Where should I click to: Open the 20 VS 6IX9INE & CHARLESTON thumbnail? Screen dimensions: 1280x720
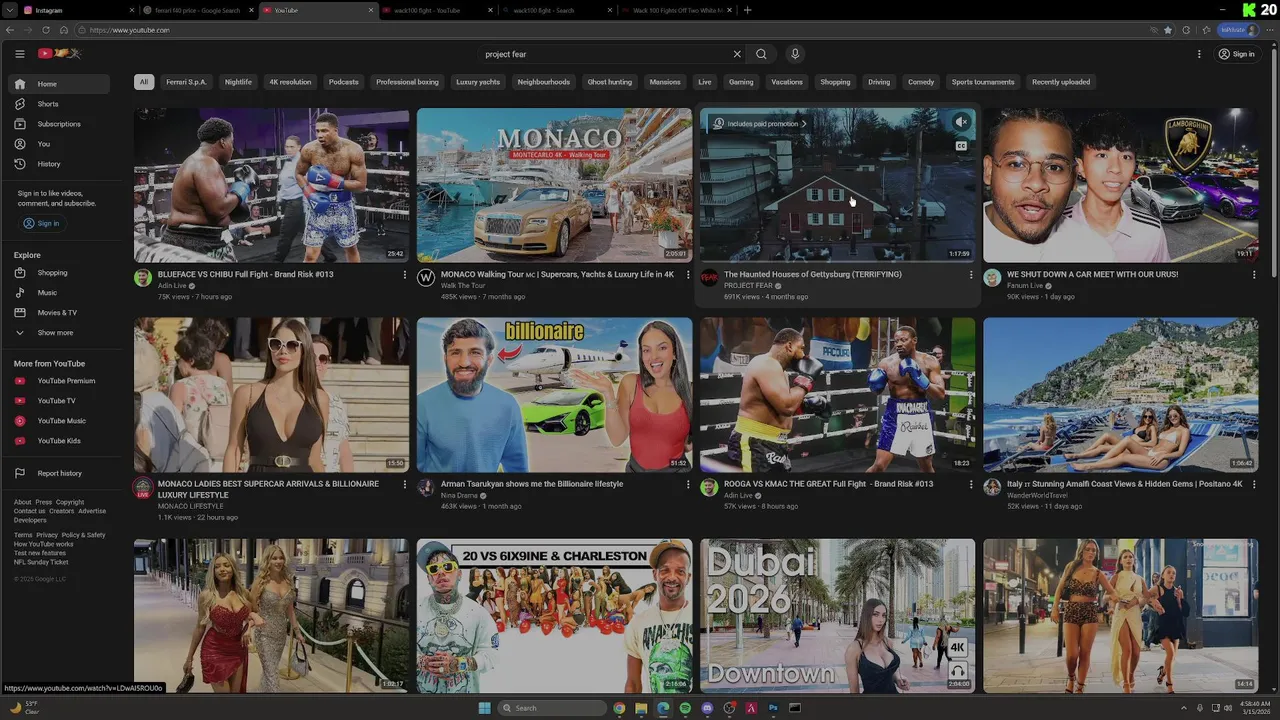pos(554,616)
